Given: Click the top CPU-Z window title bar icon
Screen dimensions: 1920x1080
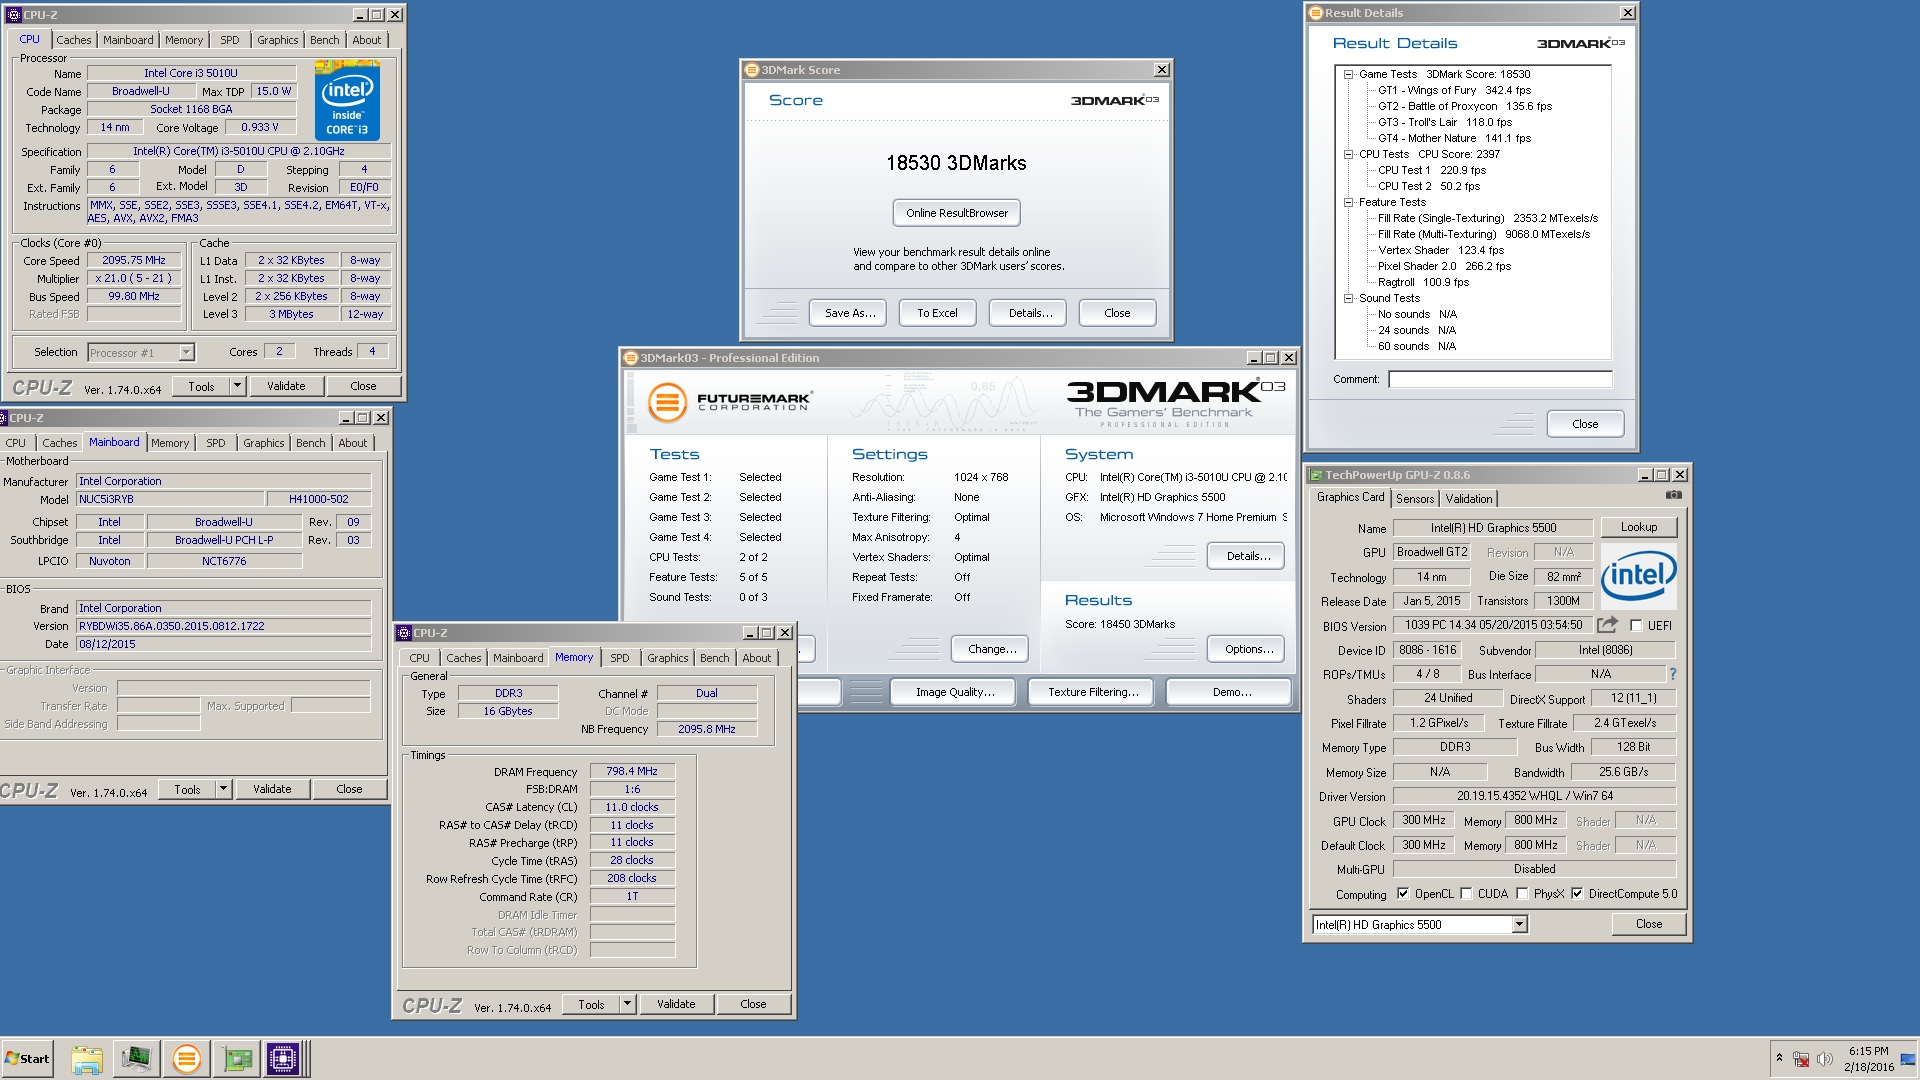Looking at the screenshot, I should click(14, 15).
